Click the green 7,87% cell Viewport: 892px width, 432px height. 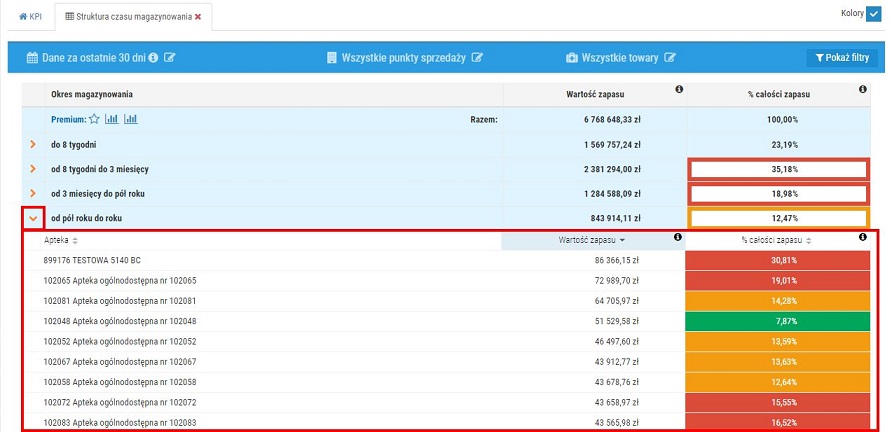[783, 321]
